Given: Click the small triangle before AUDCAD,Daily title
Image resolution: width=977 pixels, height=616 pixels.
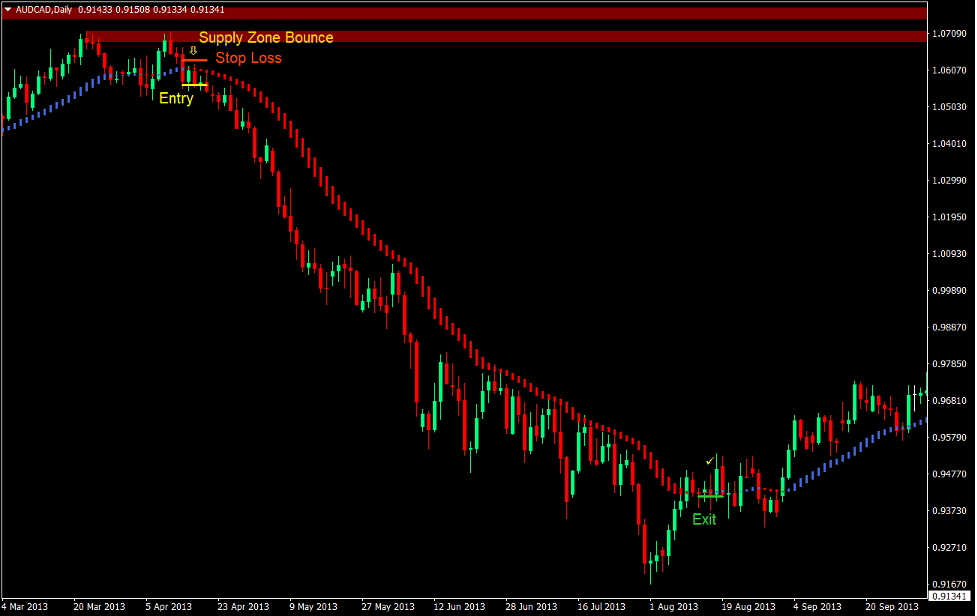Looking at the screenshot, I should pyautogui.click(x=7, y=8).
